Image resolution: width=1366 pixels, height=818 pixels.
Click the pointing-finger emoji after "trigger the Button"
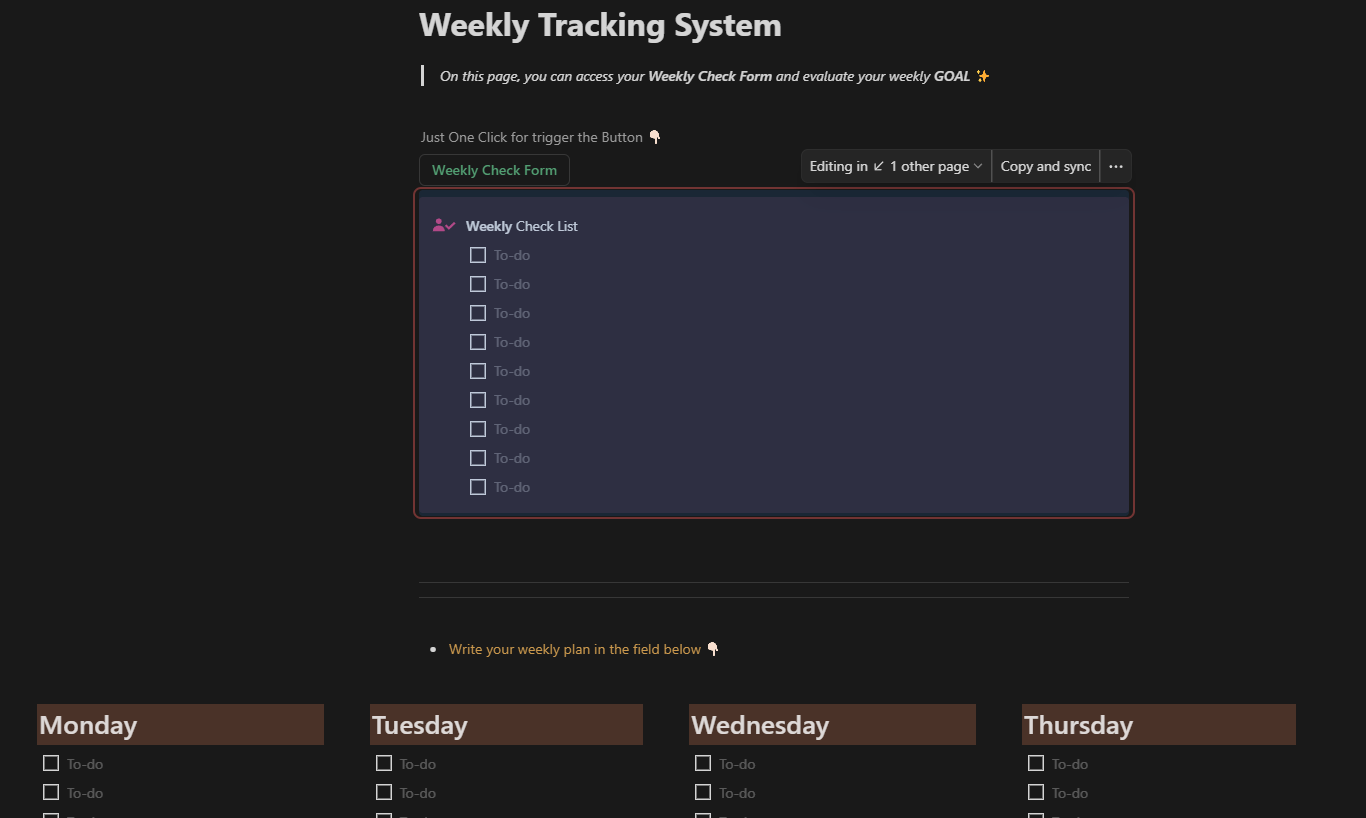coord(655,137)
